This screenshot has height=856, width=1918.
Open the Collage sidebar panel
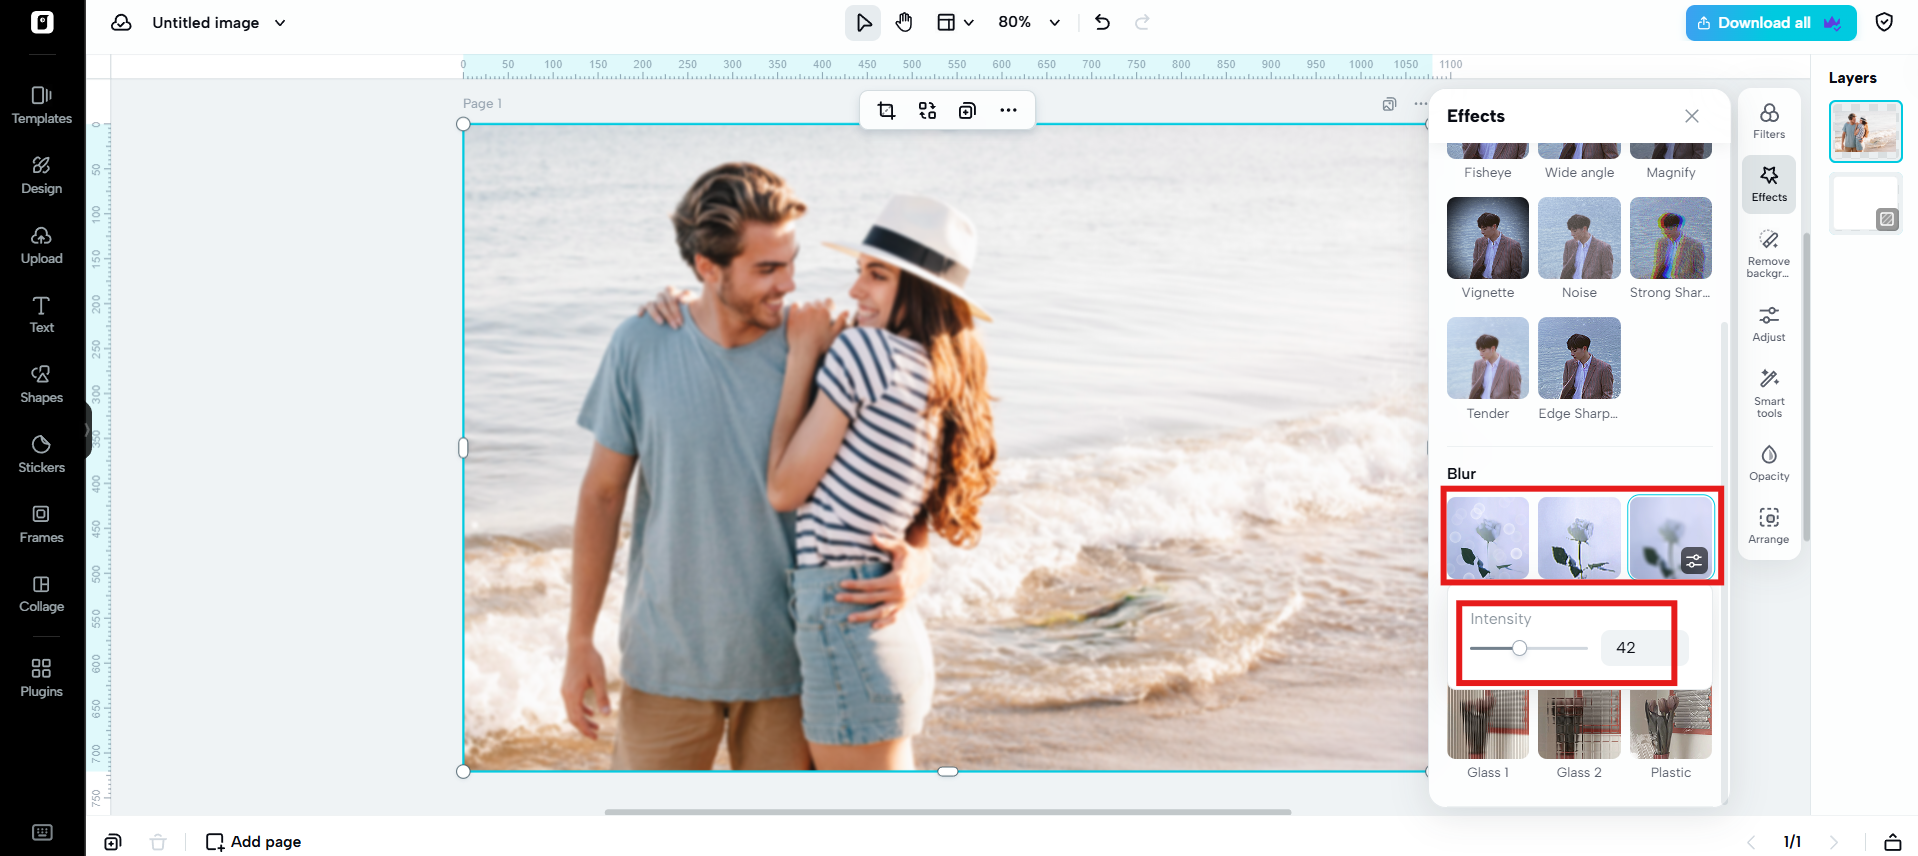tap(42, 593)
